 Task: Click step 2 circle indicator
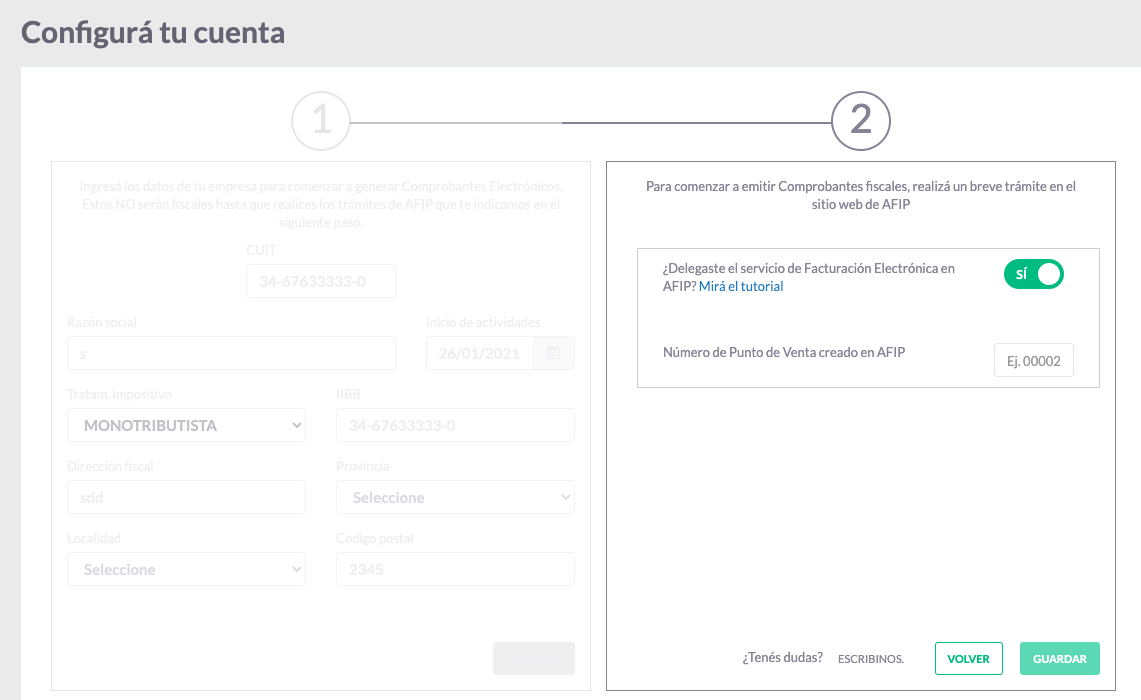pyautogui.click(x=860, y=122)
